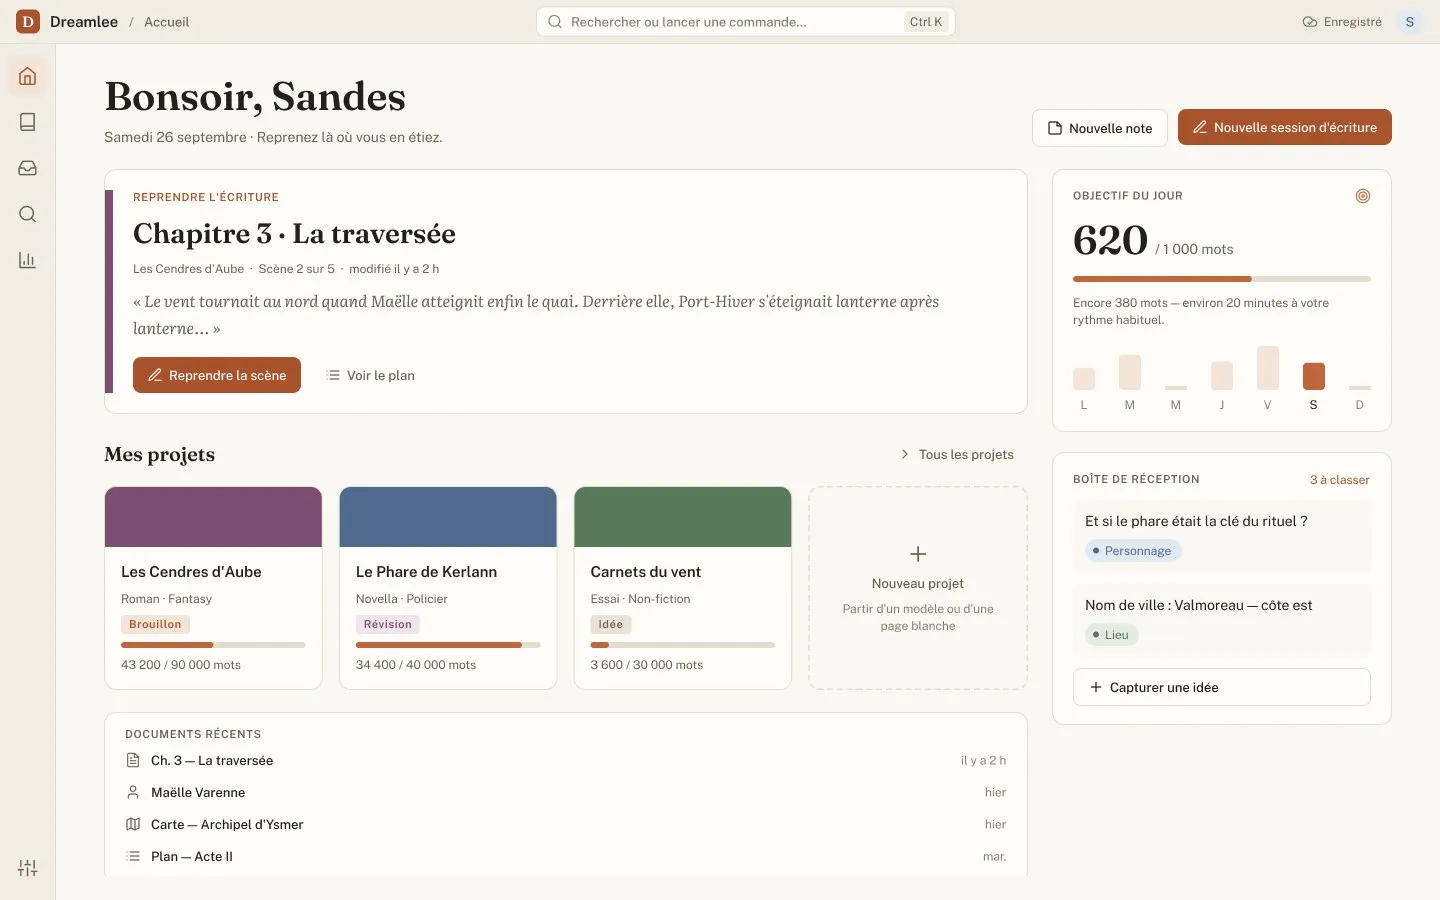Open the Le Phare de Kerlann project
This screenshot has width=1440, height=900.
448,588
